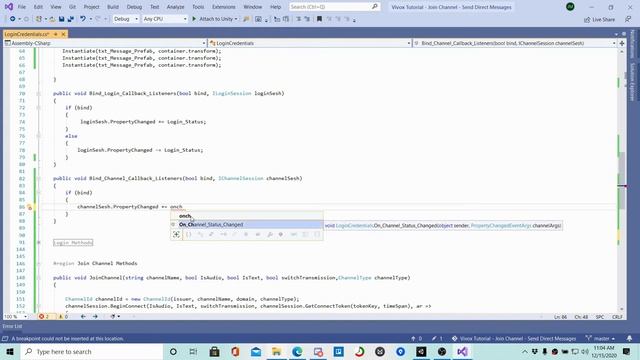
Task: Click the taskbar Type here to search box
Action: [x=91, y=351]
